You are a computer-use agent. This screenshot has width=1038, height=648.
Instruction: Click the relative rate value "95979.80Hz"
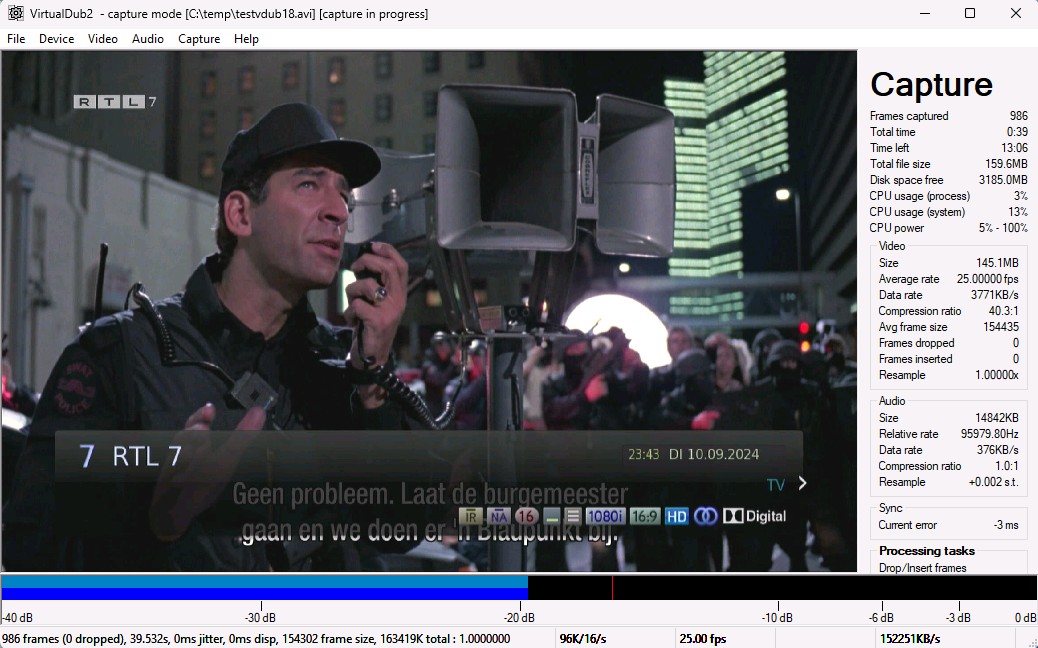990,434
